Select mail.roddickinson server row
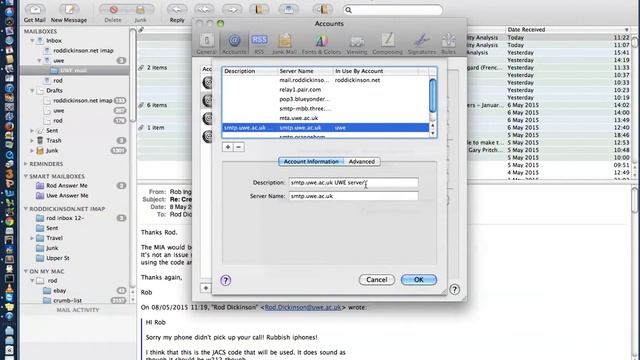This screenshot has width=640, height=360. [x=326, y=80]
